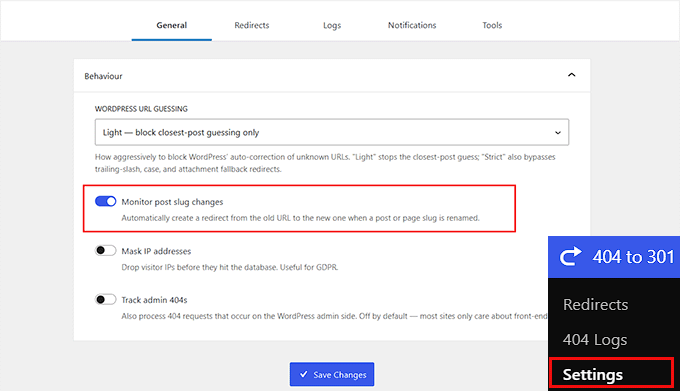The height and width of the screenshot is (391, 680).
Task: Open the WordPress URL Guessing dropdown
Action: [332, 132]
